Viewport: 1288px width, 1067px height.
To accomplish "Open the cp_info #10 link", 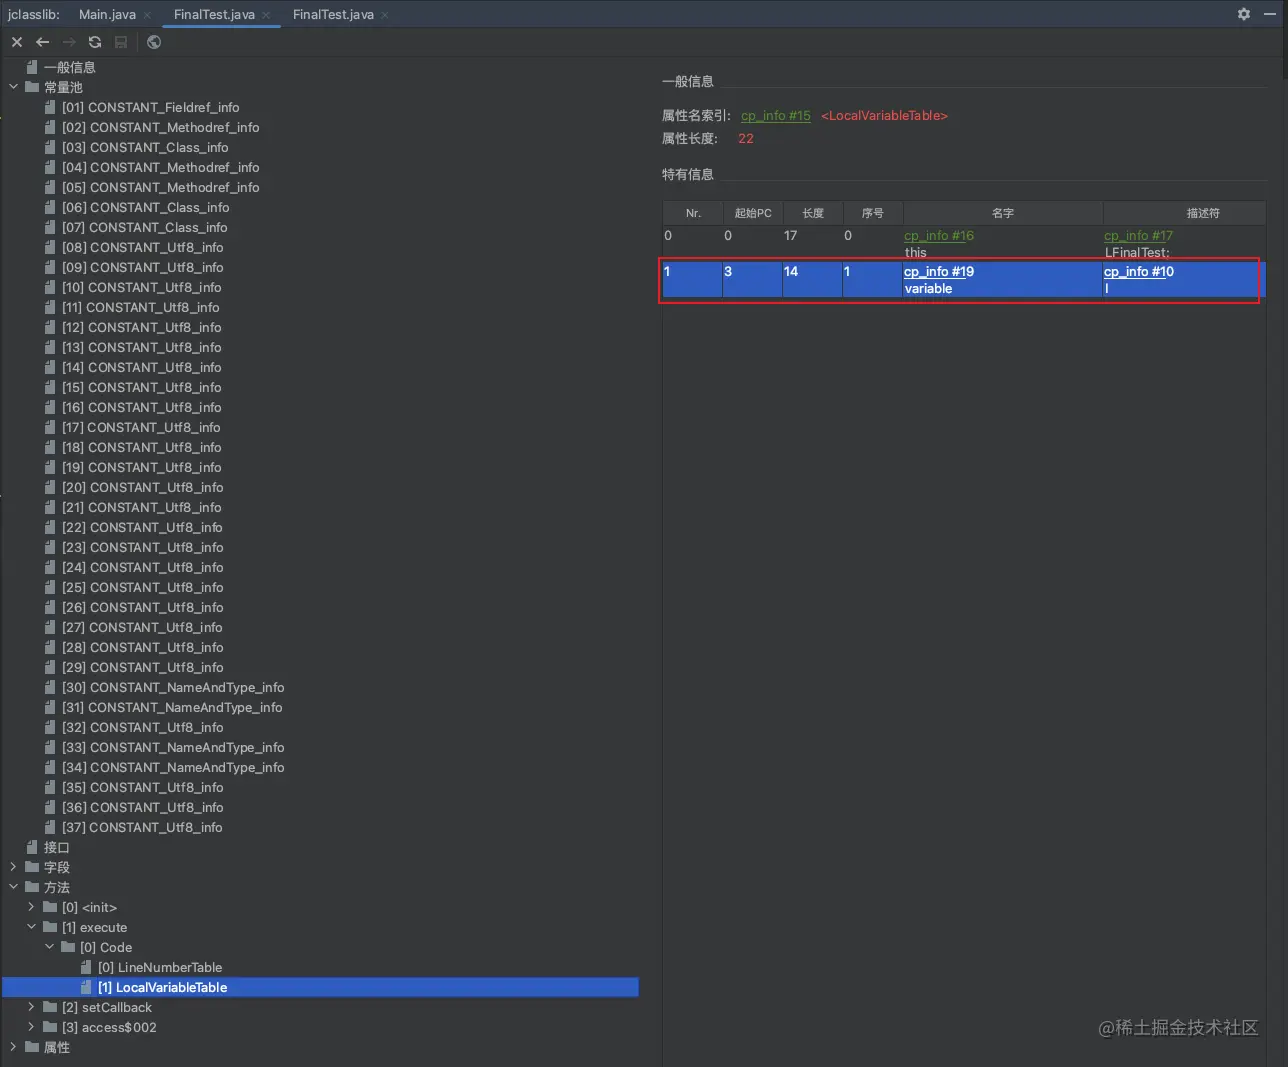I will 1139,272.
